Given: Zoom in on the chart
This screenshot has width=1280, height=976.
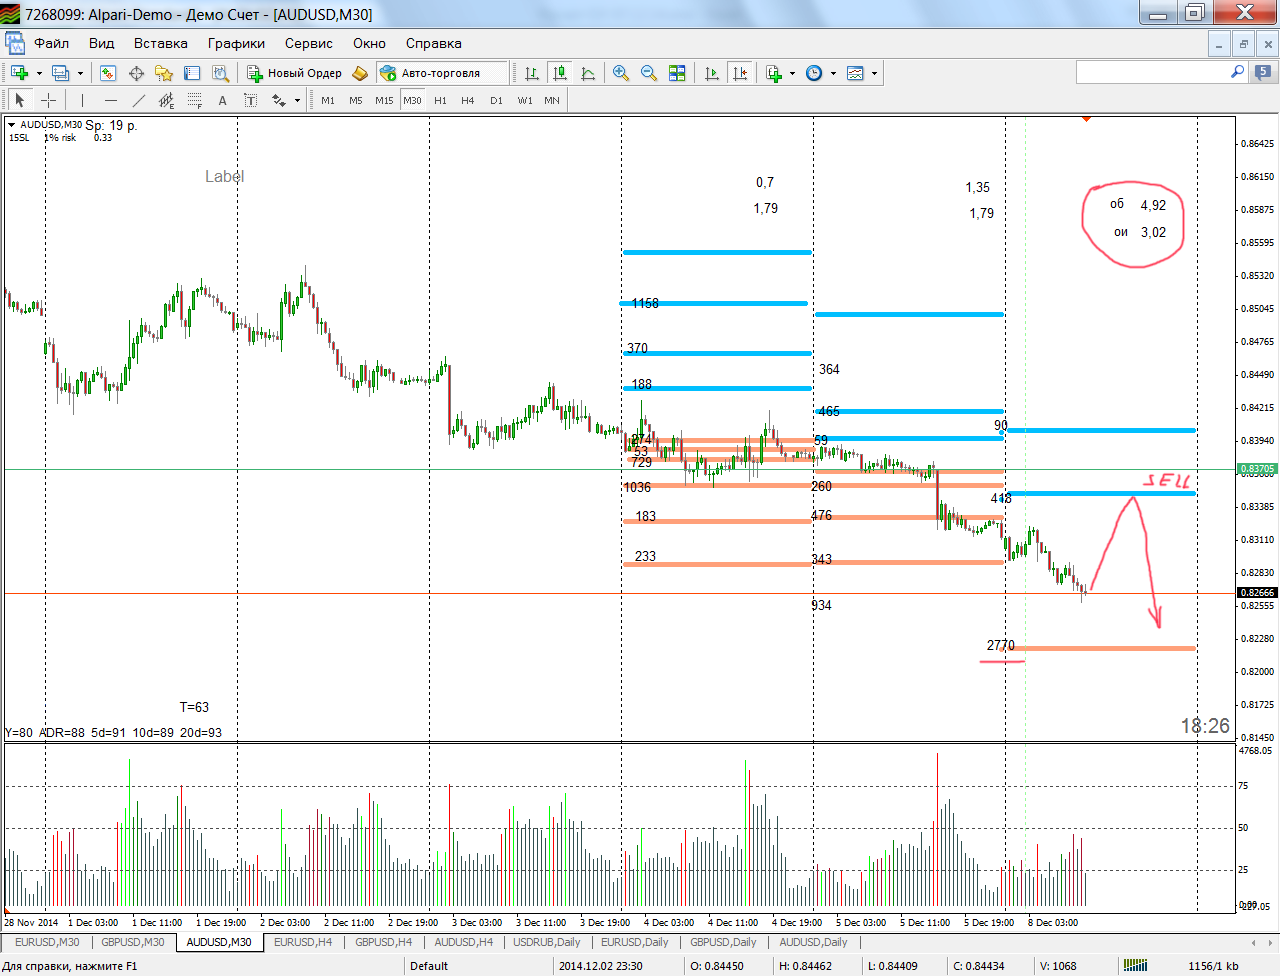Looking at the screenshot, I should pyautogui.click(x=621, y=73).
